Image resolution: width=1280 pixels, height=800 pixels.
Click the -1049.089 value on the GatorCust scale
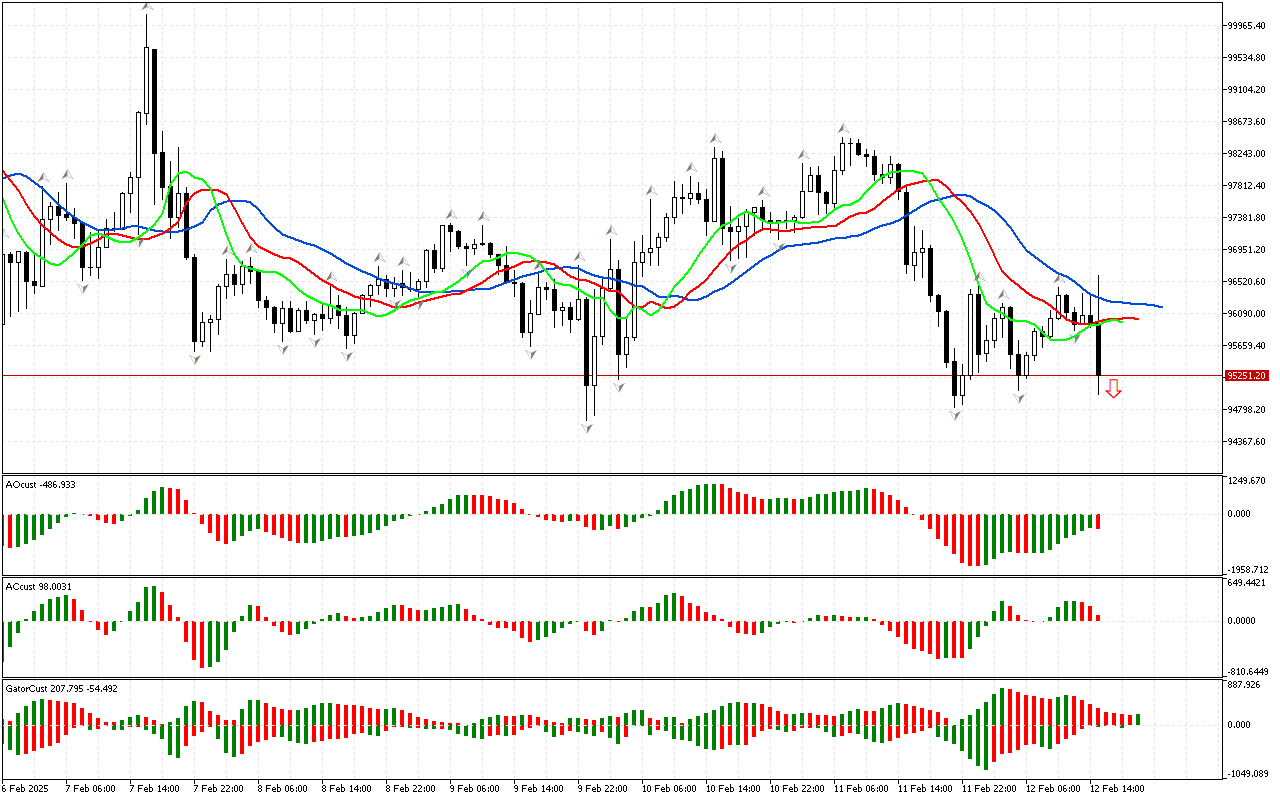coord(1248,773)
